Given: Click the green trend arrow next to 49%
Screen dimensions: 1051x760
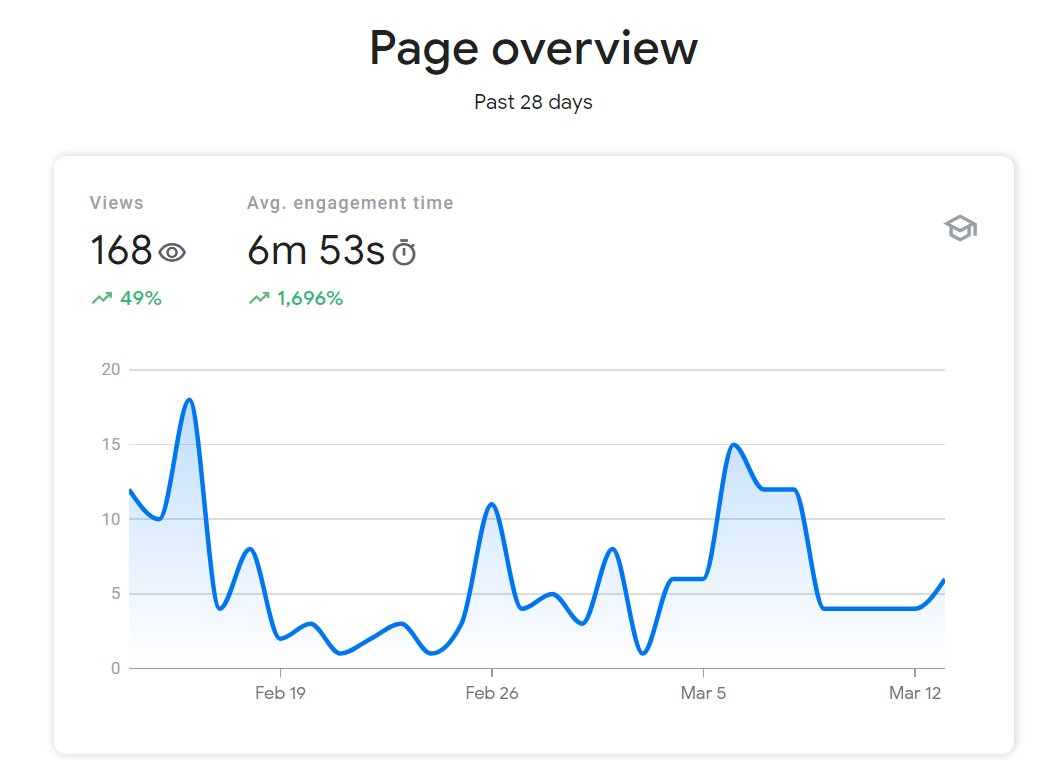Looking at the screenshot, I should [x=102, y=298].
